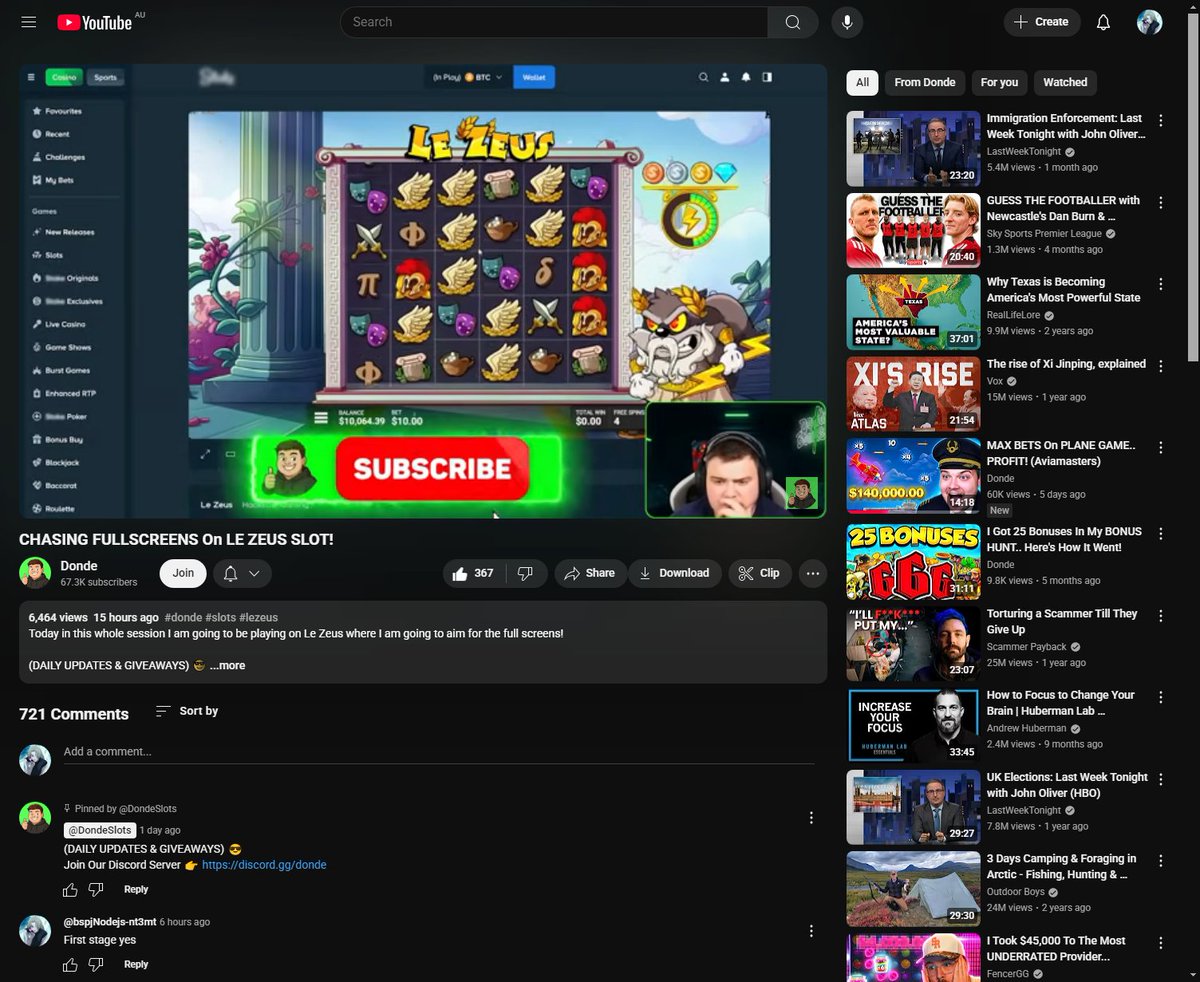Open the @DondeSlots author badge
The image size is (1200, 982).
pos(100,830)
